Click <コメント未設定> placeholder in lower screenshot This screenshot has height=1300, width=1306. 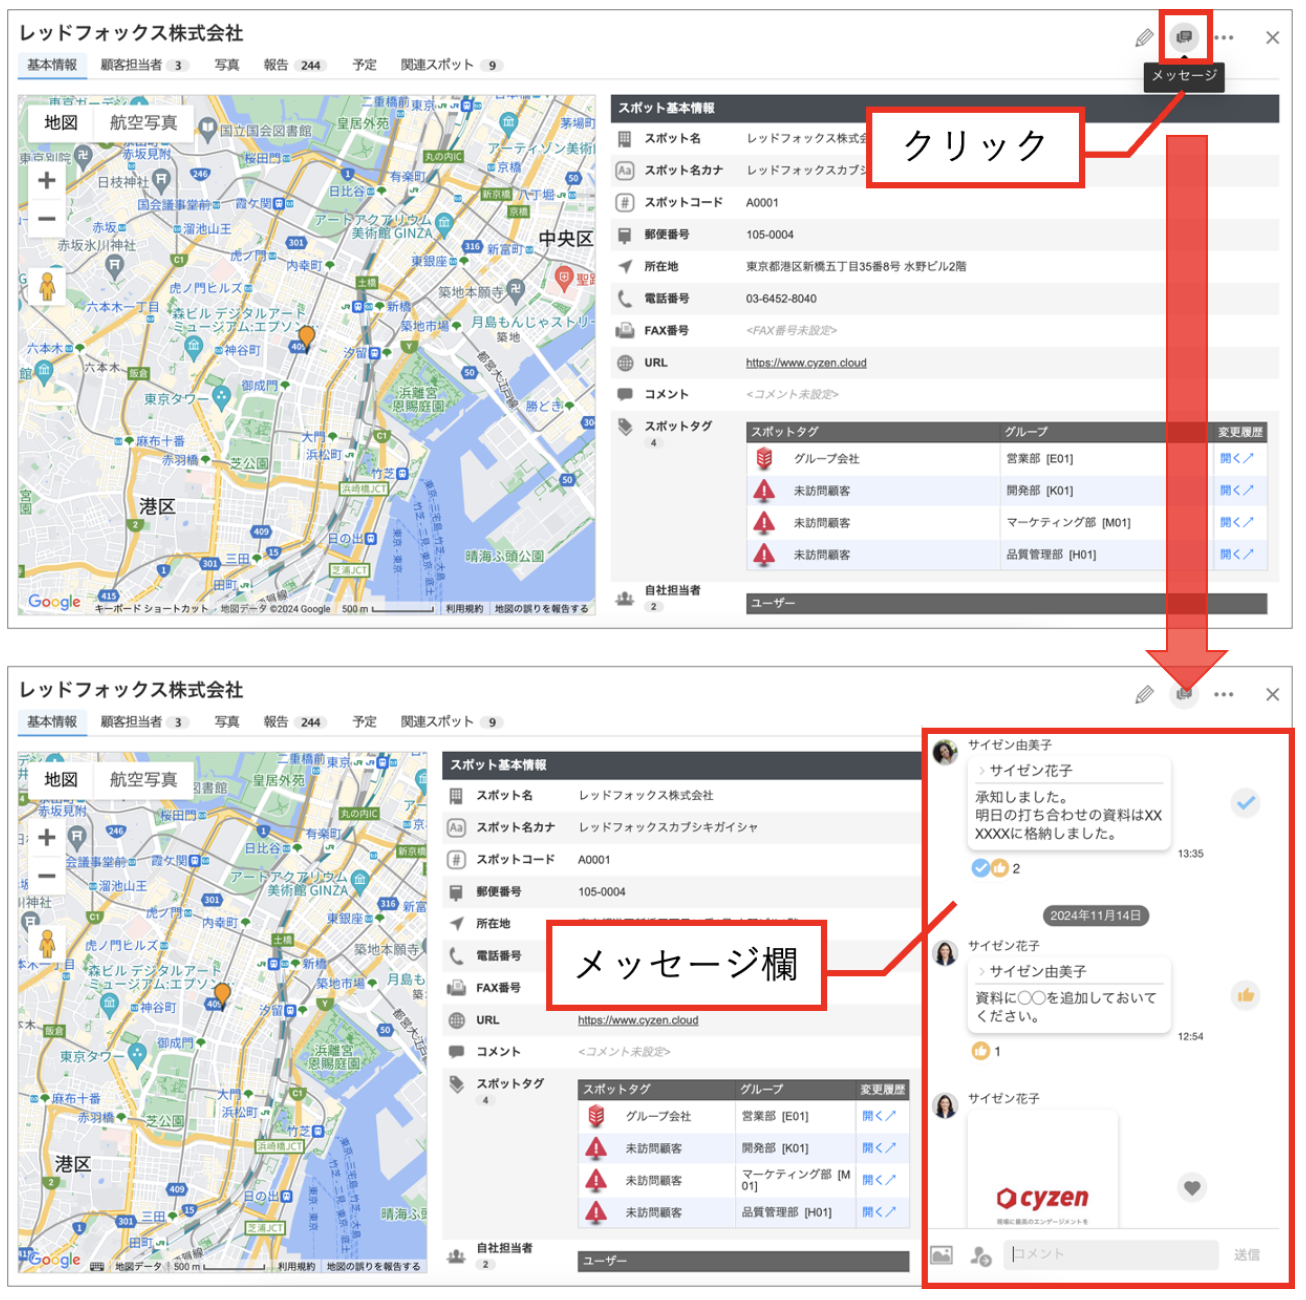coord(624,1051)
